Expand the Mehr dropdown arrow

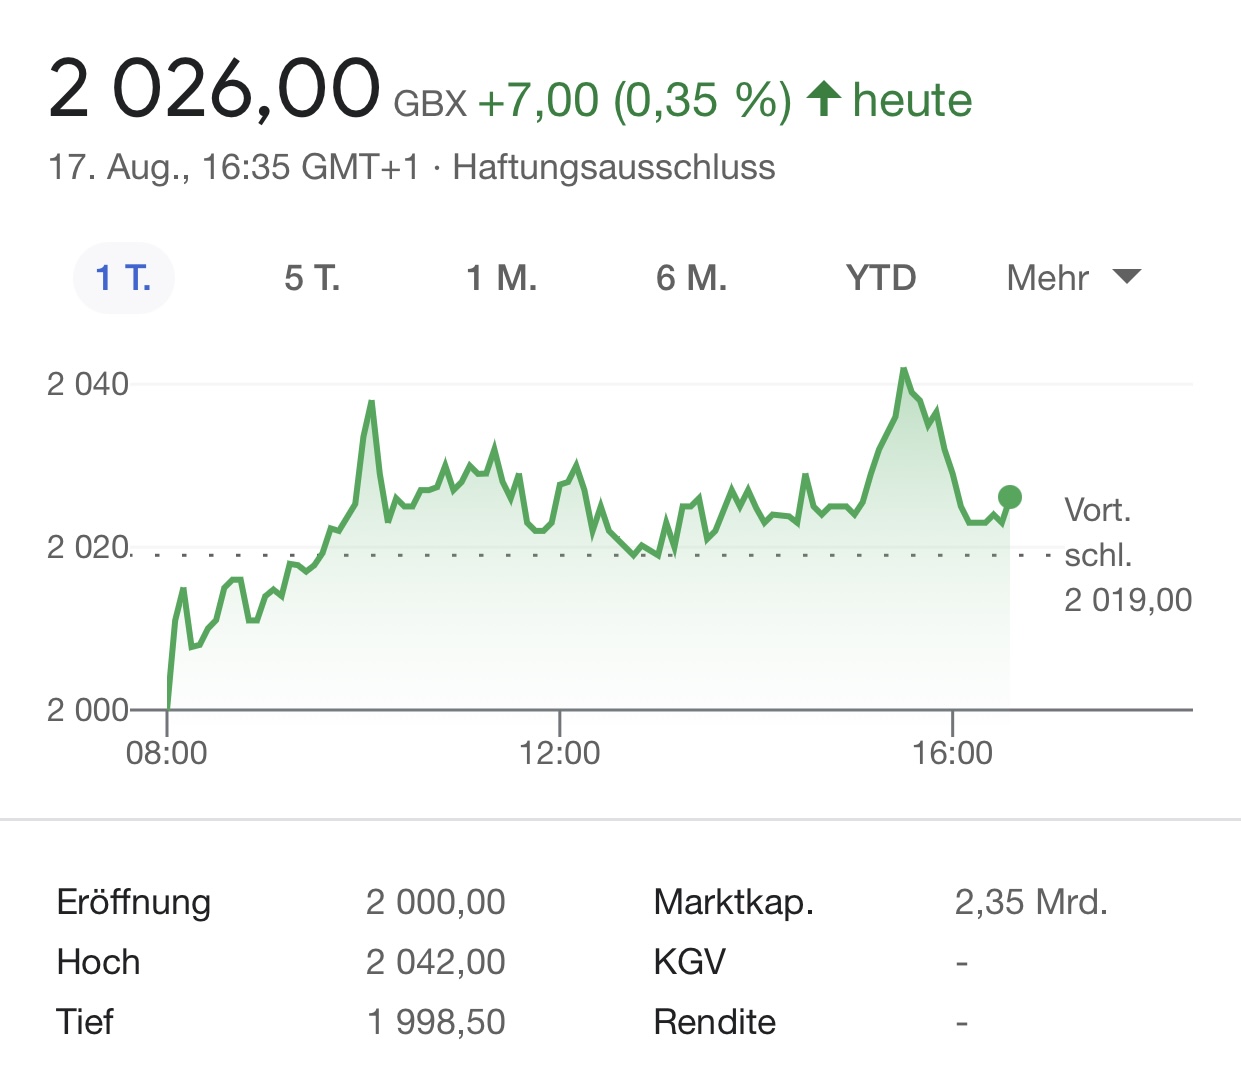pyautogui.click(x=1127, y=277)
